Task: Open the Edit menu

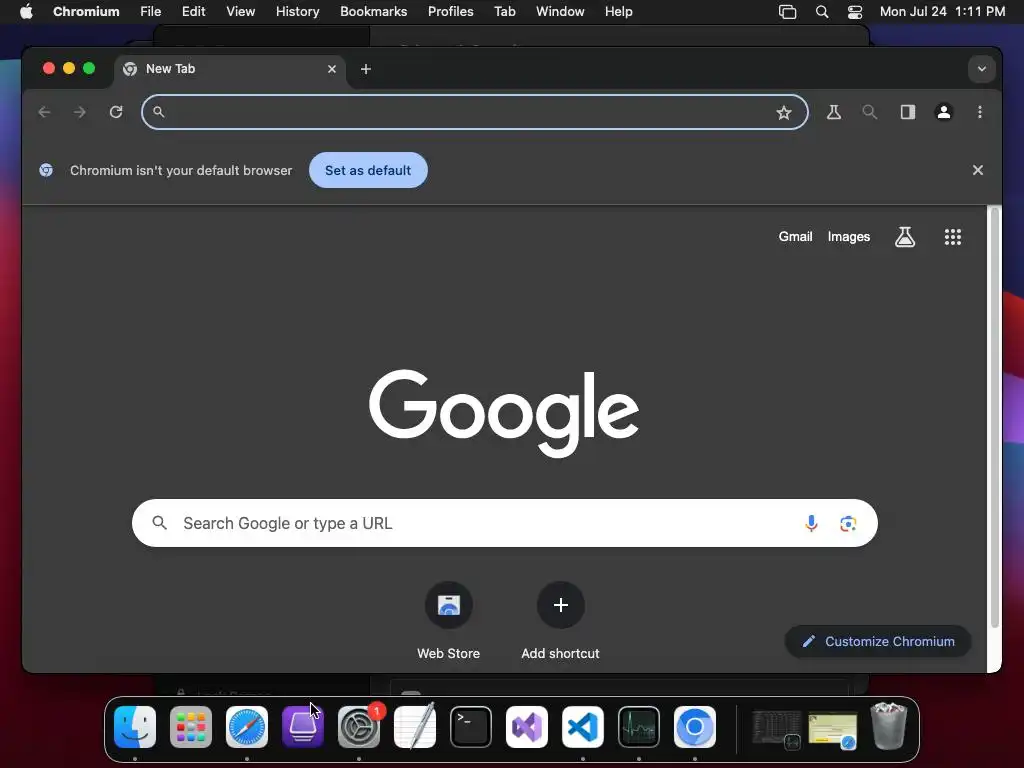Action: pyautogui.click(x=193, y=12)
